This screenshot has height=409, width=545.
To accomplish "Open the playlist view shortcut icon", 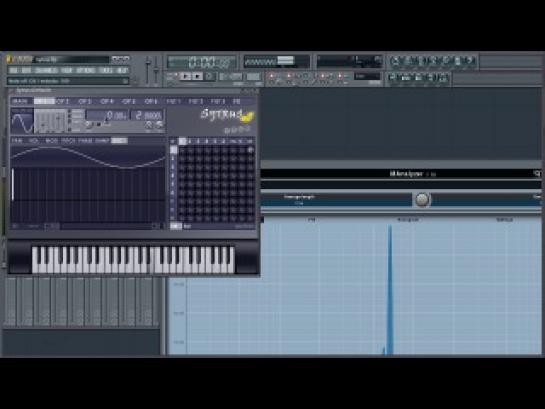I will coord(392,78).
